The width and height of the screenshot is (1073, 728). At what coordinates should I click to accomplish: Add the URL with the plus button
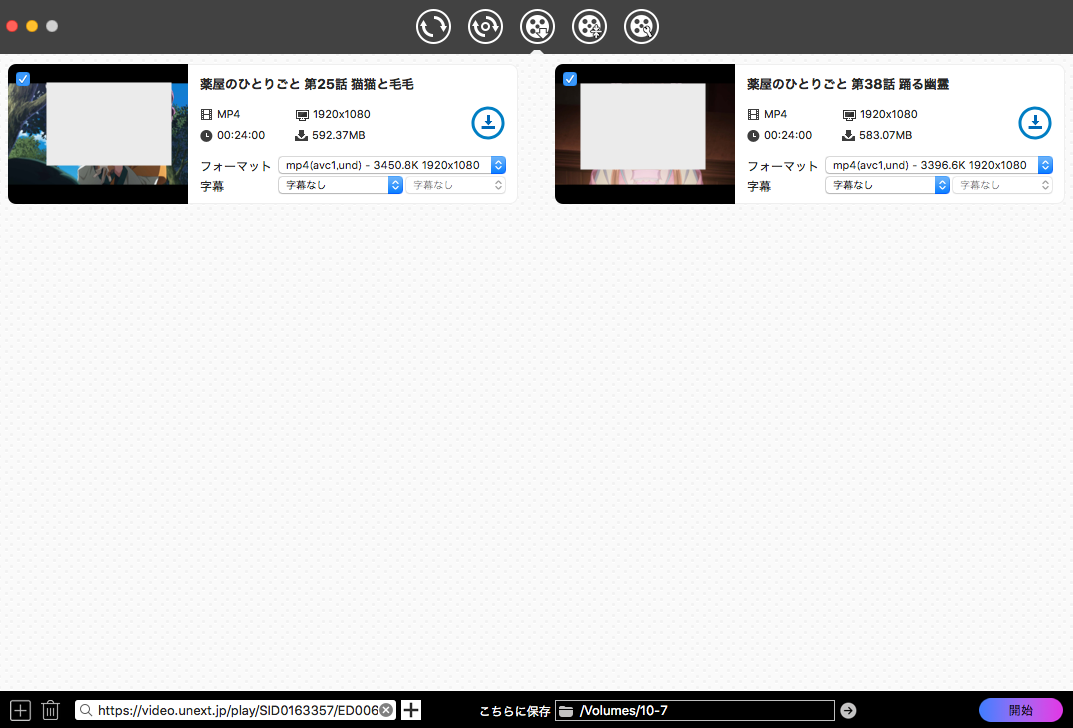(411, 710)
